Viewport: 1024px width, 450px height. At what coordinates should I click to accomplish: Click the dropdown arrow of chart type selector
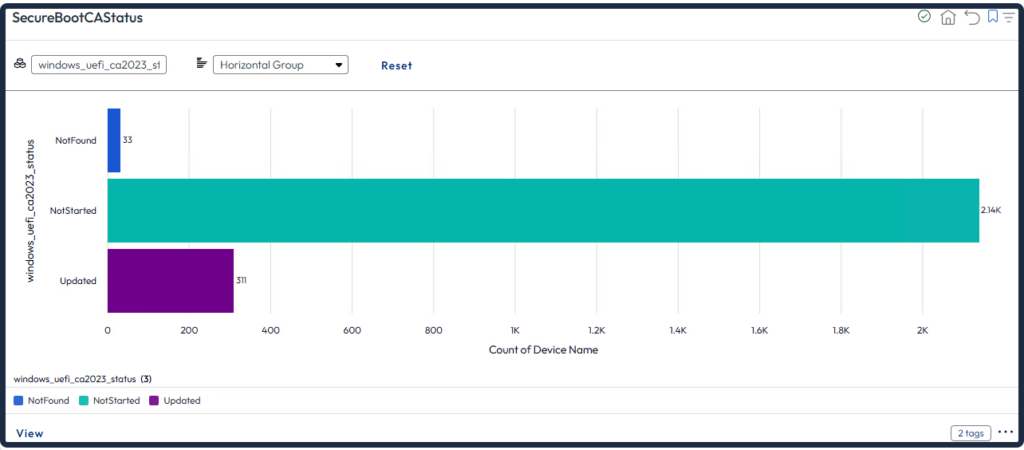tap(340, 65)
